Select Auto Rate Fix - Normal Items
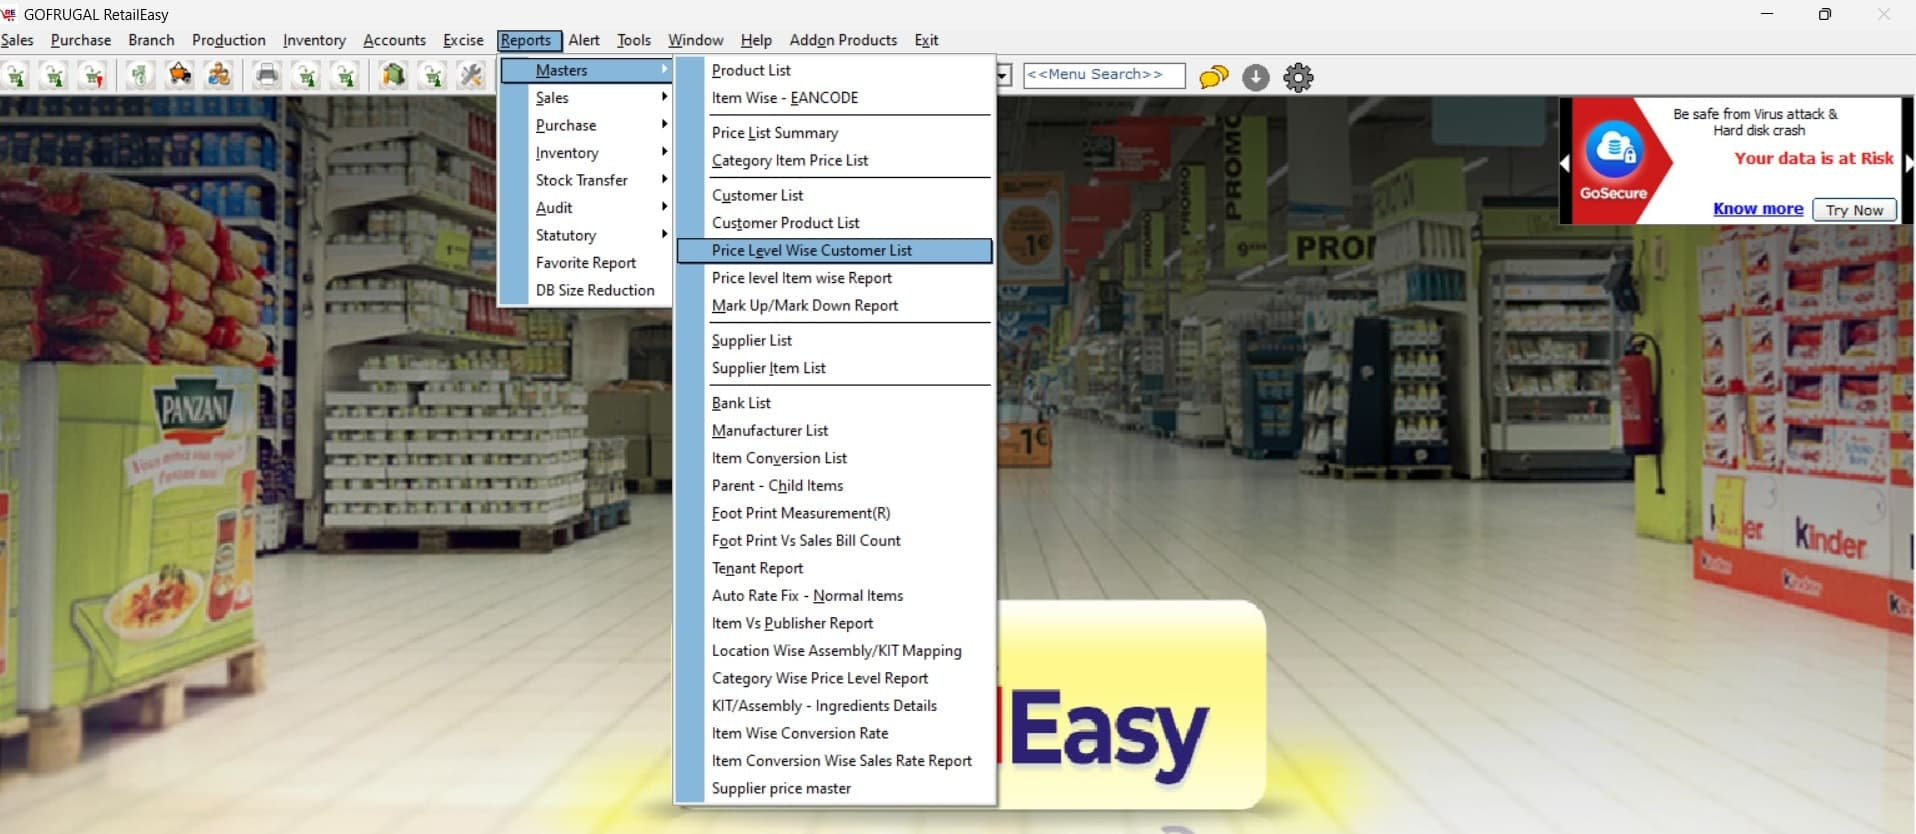 (834, 595)
